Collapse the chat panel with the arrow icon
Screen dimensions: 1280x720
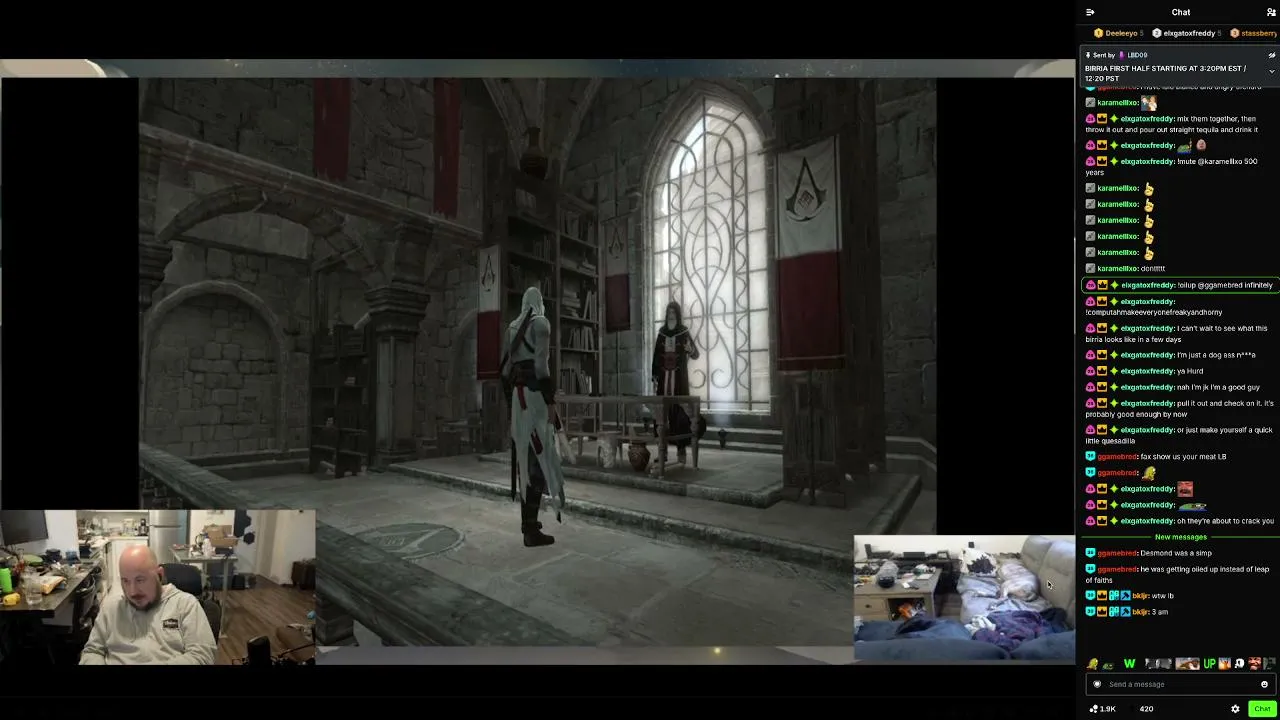(1090, 12)
